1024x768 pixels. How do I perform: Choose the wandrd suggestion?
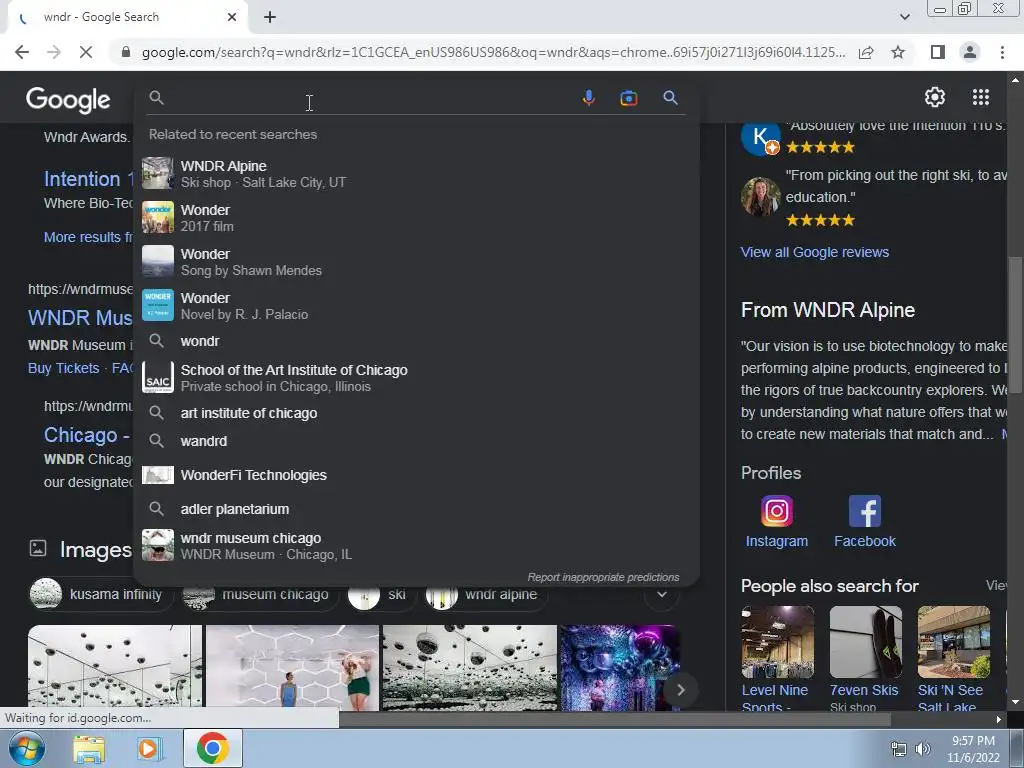[417, 441]
